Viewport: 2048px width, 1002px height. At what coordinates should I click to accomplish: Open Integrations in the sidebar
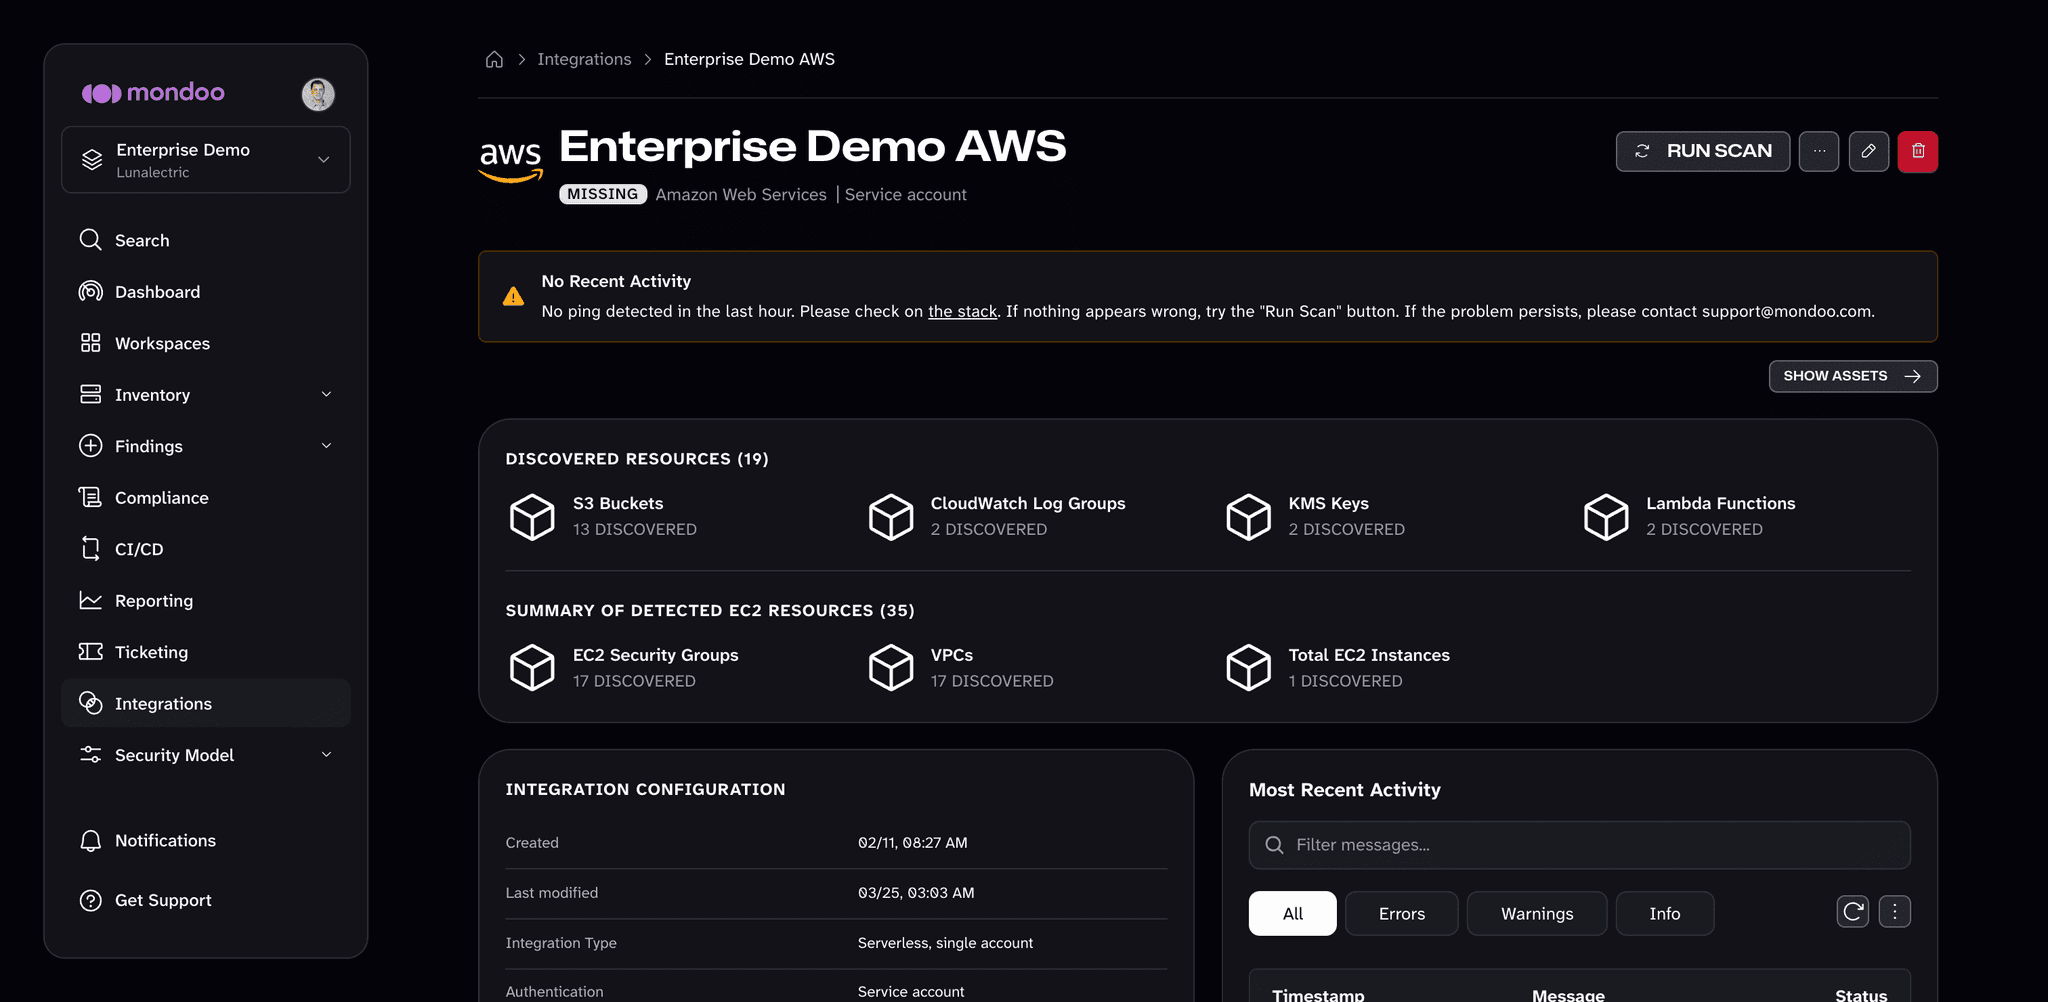[x=206, y=704]
